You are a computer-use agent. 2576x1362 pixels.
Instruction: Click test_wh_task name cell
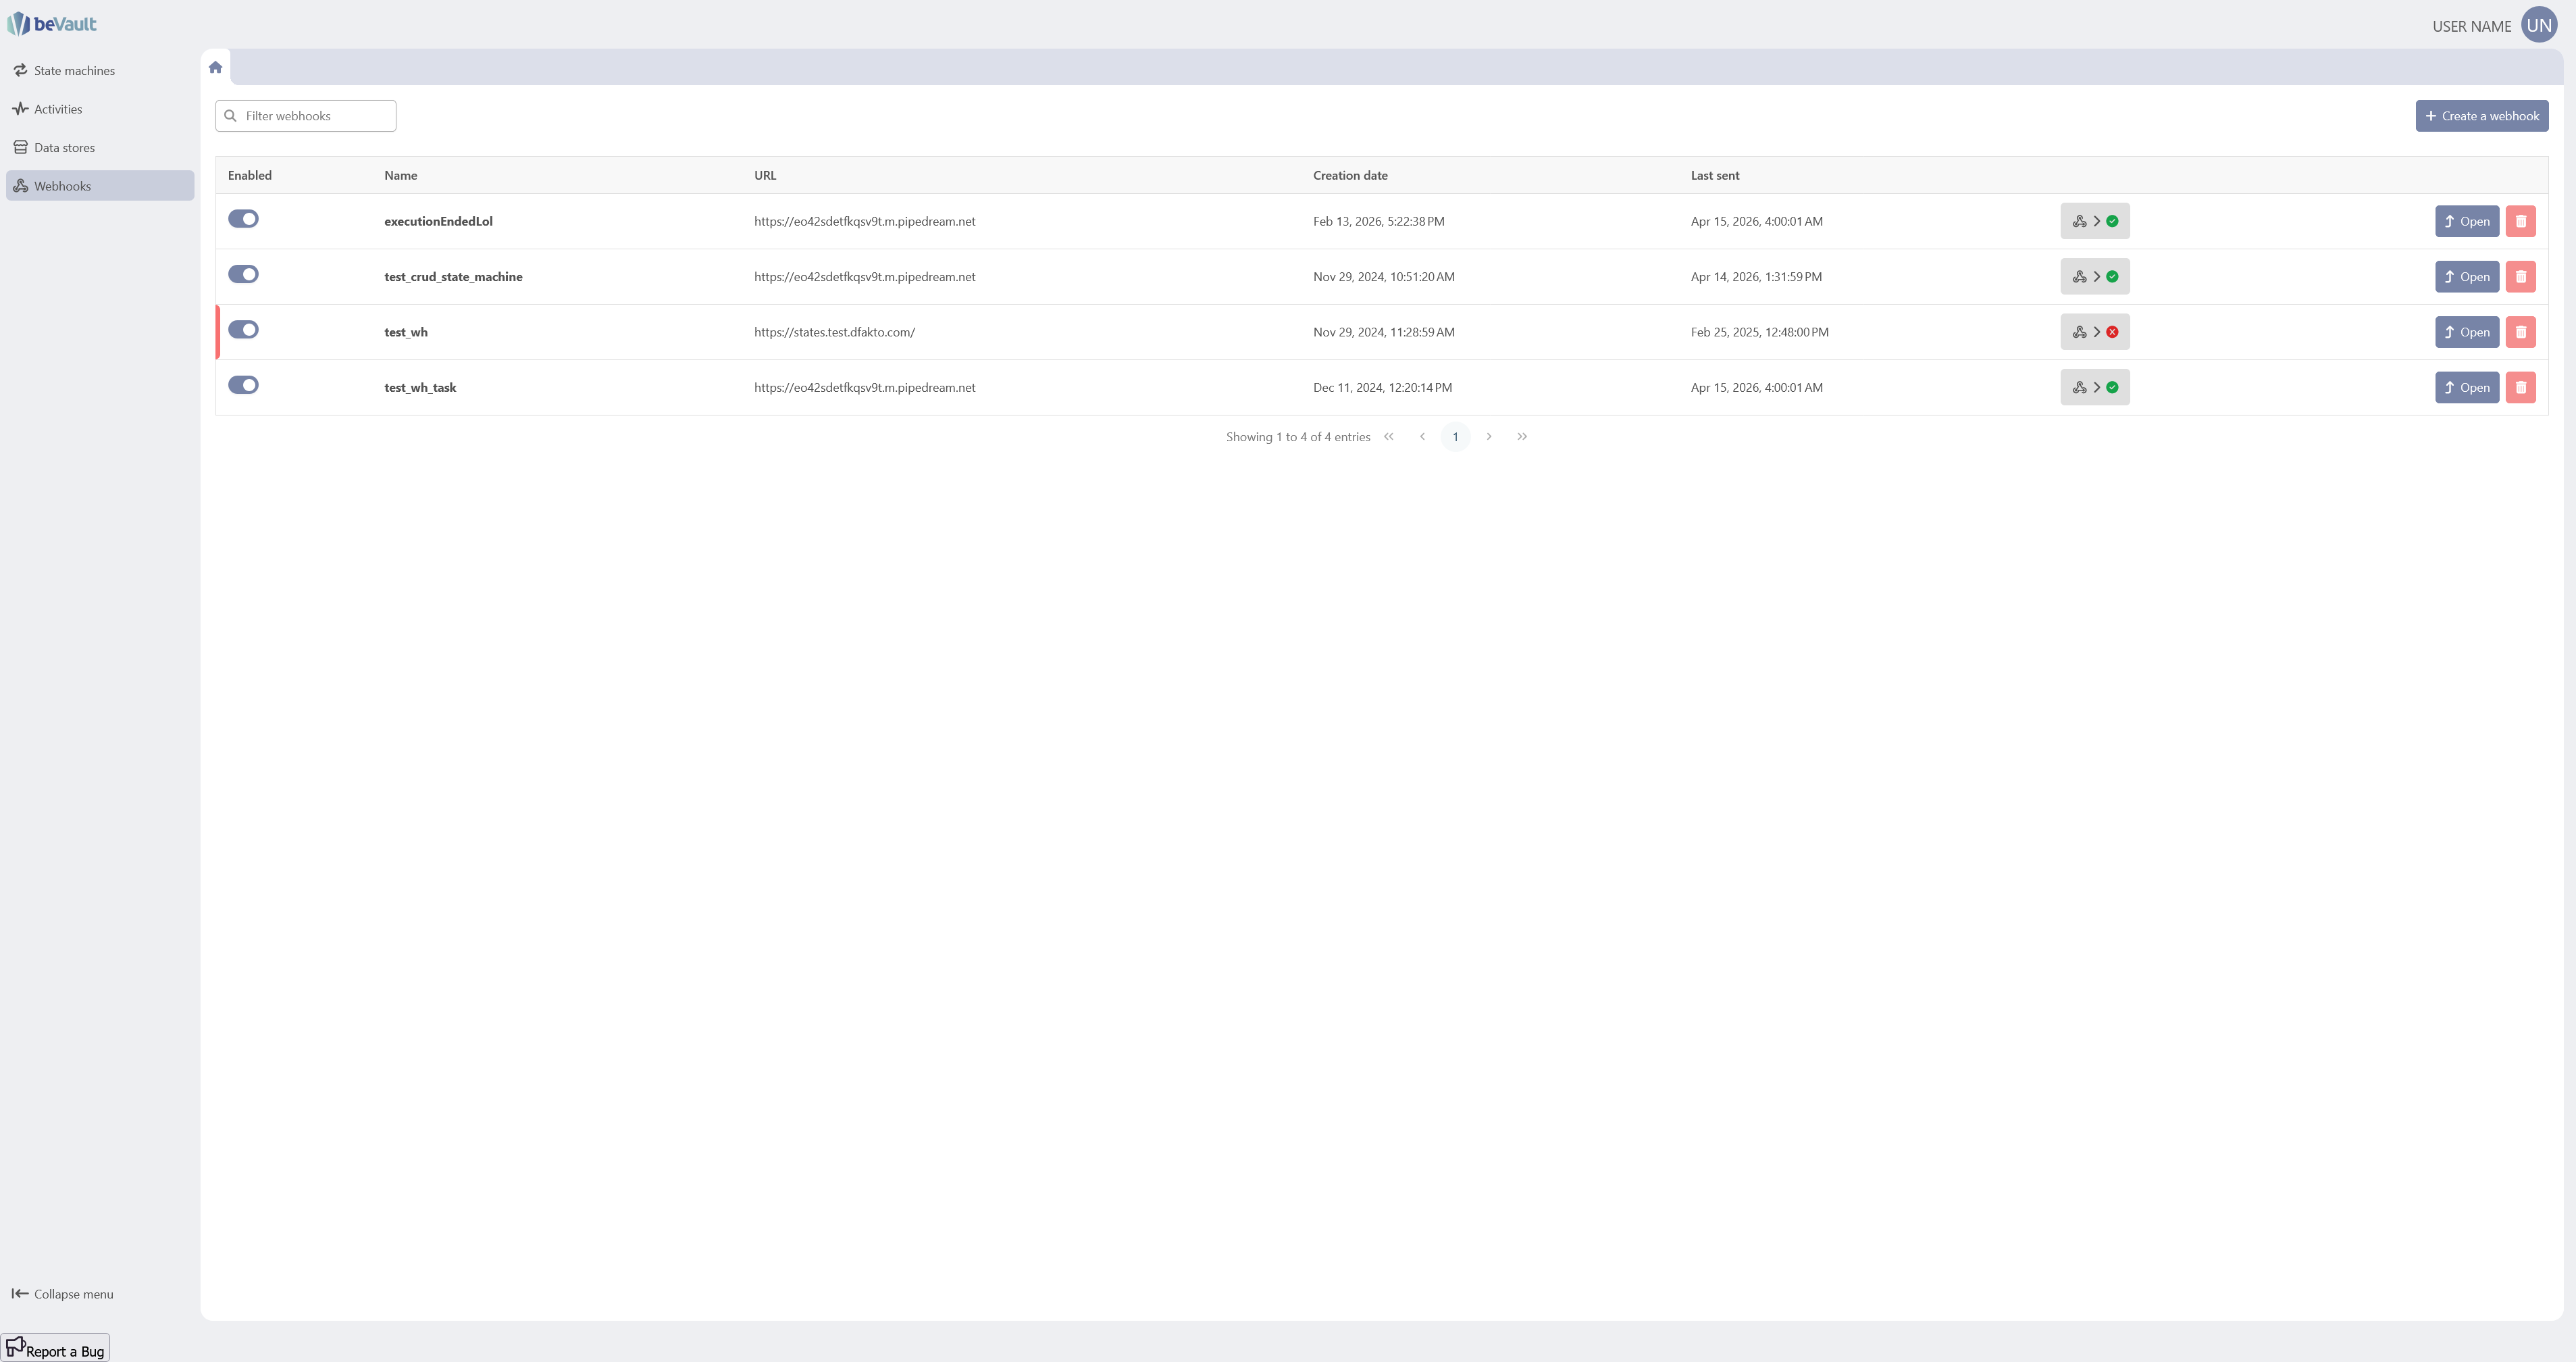(420, 388)
